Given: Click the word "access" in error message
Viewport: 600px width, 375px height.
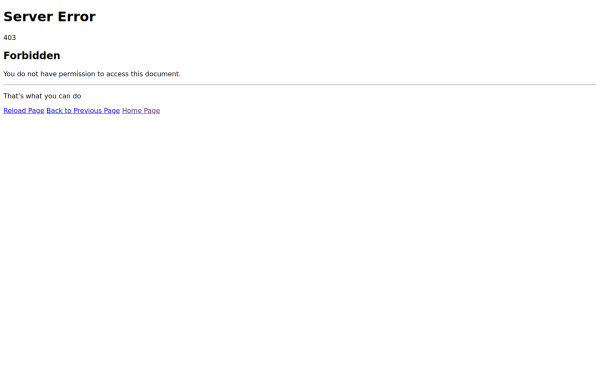Looking at the screenshot, I should point(117,74).
